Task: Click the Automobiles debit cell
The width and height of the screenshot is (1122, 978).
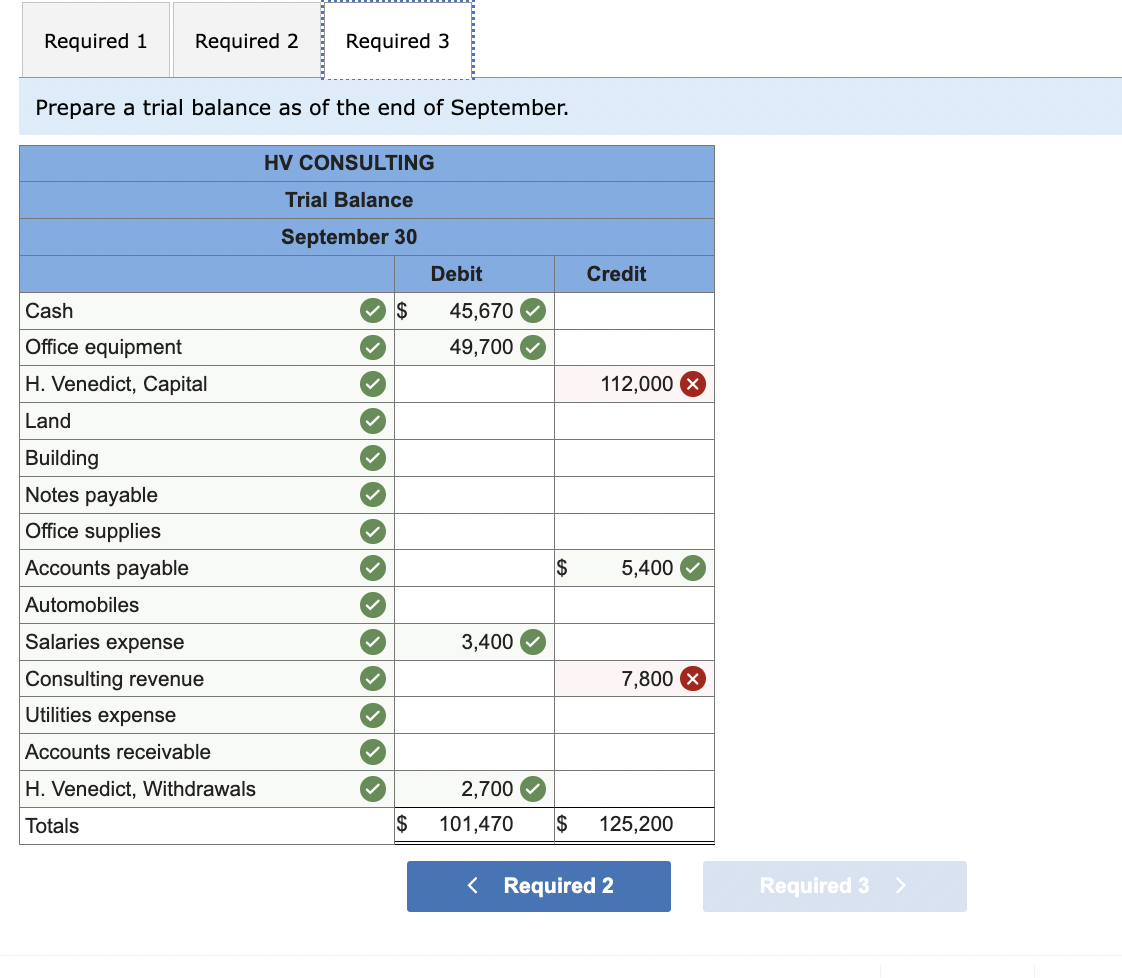Action: pos(474,605)
